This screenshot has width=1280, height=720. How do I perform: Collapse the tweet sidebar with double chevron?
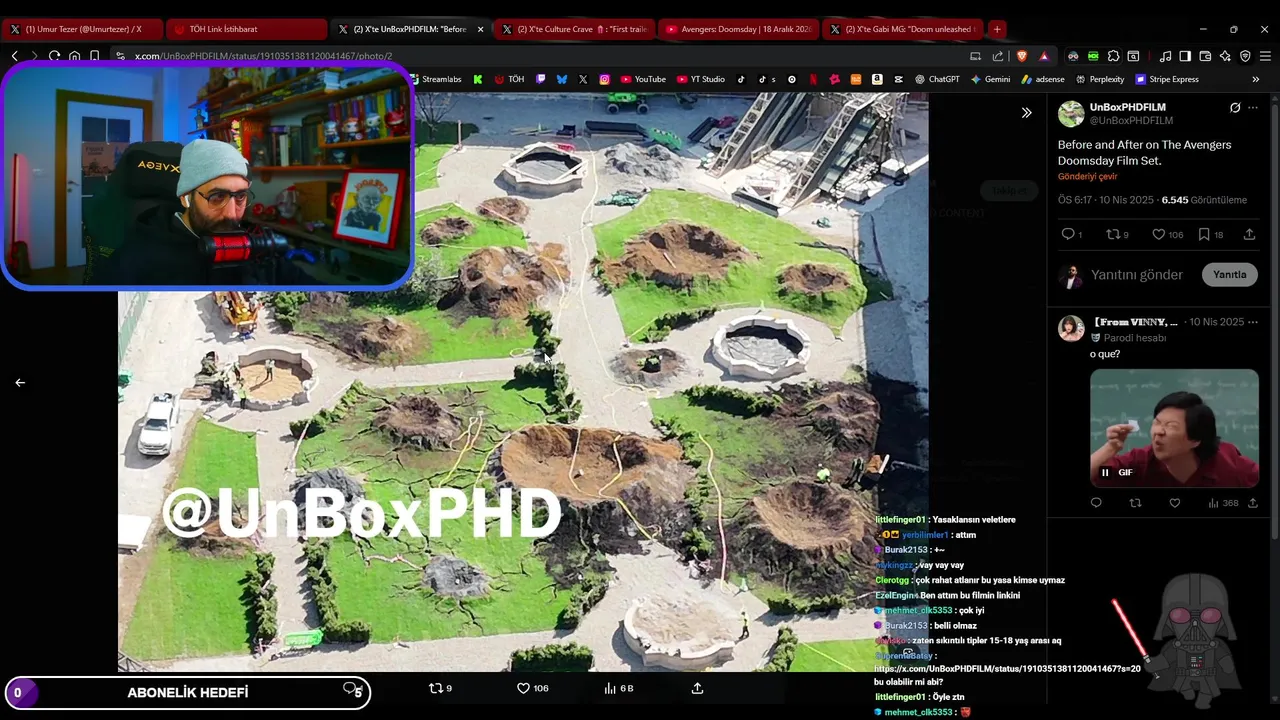1026,113
